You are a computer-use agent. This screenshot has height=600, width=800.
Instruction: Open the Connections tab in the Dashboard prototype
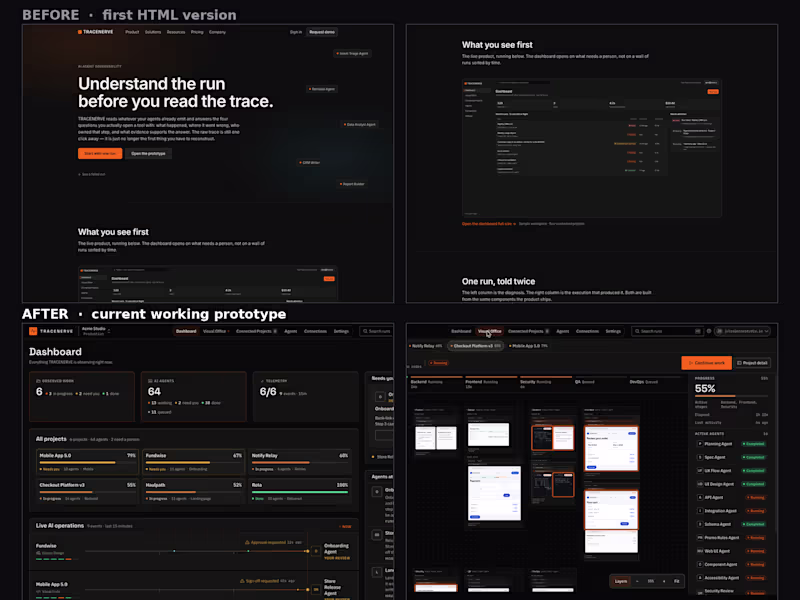(x=315, y=331)
